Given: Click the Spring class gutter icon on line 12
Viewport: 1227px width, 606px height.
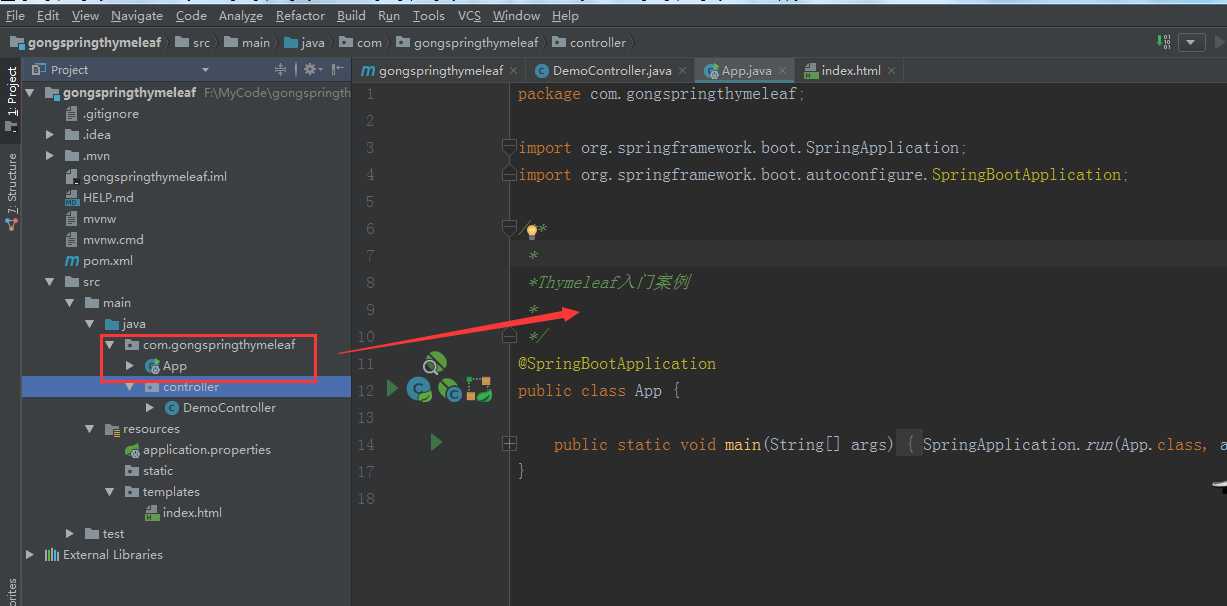Looking at the screenshot, I should coord(419,390).
